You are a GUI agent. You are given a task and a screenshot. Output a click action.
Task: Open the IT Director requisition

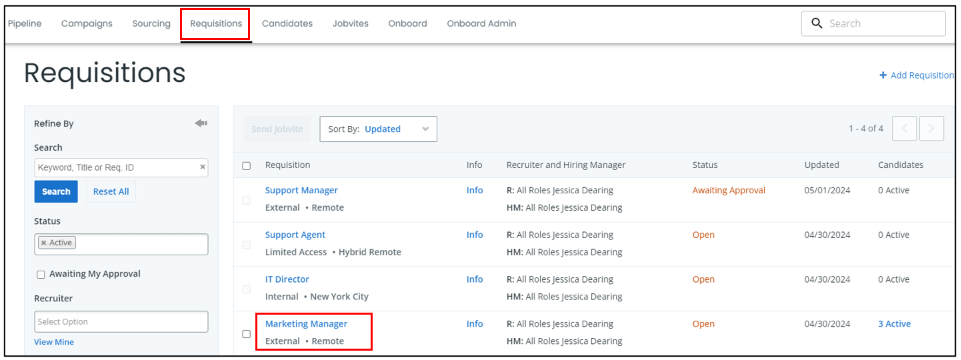[287, 279]
